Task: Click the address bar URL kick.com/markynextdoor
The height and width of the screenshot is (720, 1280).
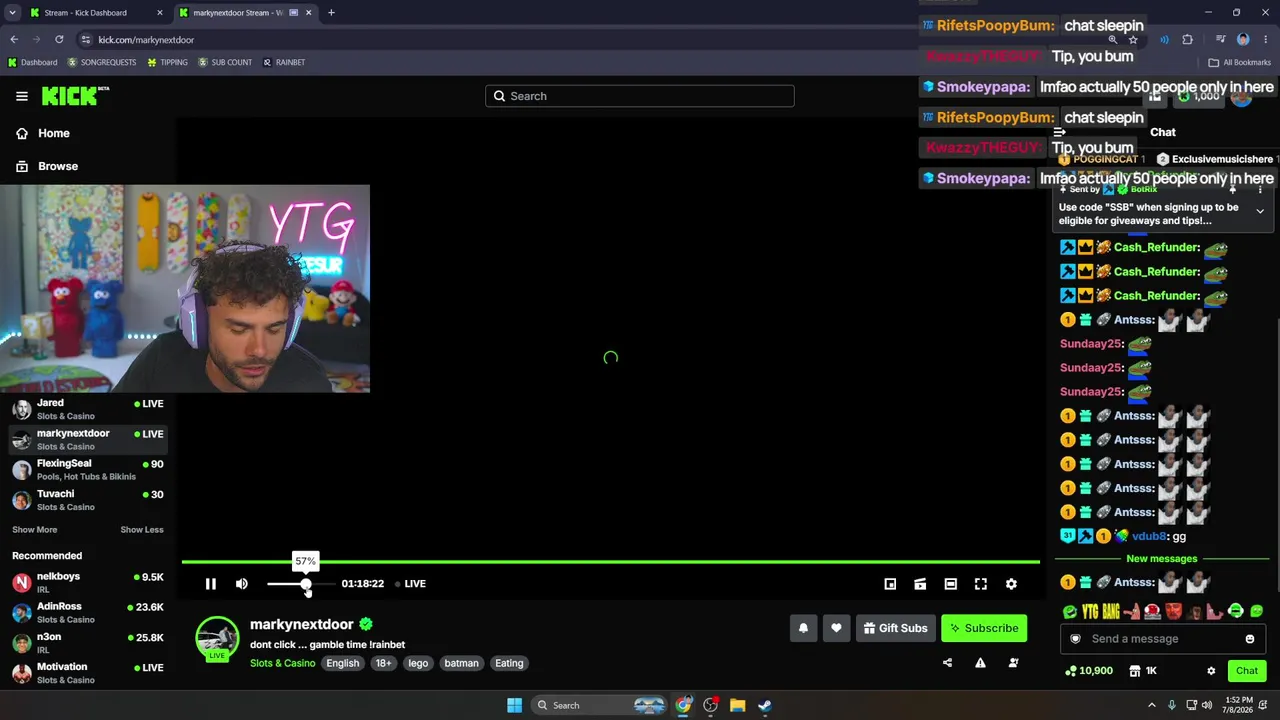Action: click(x=146, y=40)
